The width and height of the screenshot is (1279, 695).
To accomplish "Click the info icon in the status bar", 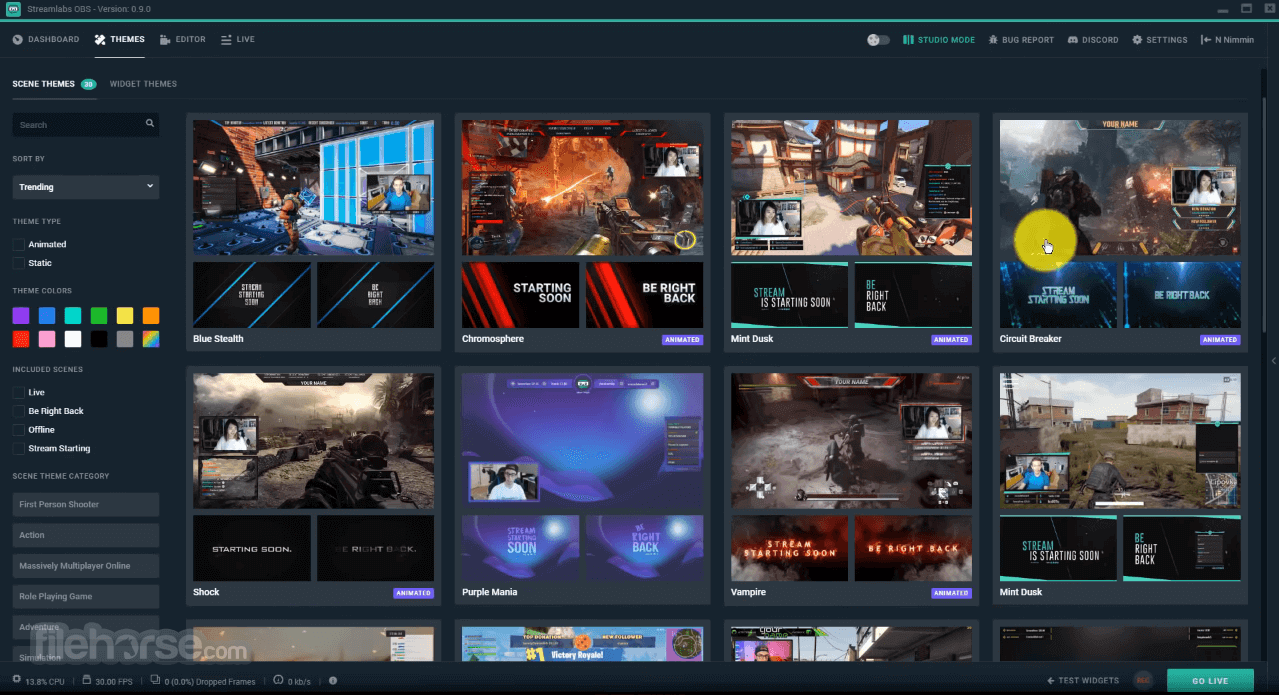I will pyautogui.click(x=333, y=681).
